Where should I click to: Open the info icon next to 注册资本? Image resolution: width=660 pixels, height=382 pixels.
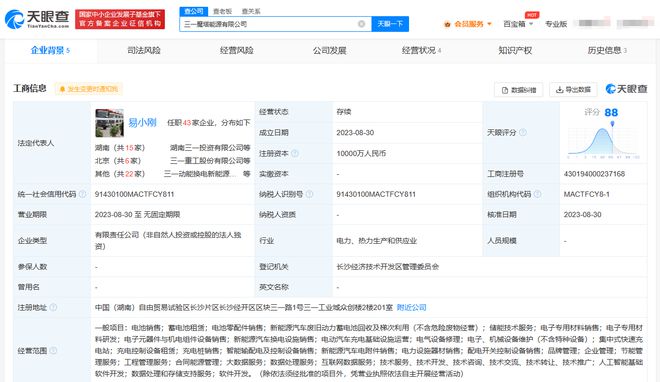point(295,153)
